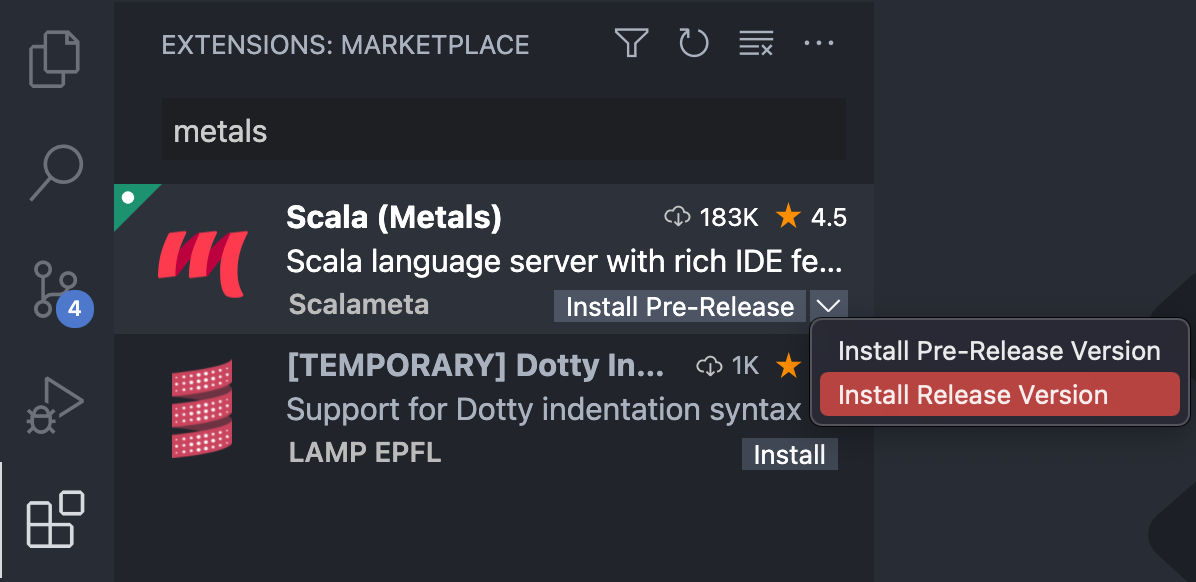Open the Explorer view icon
This screenshot has height=582, width=1196.
[x=57, y=58]
